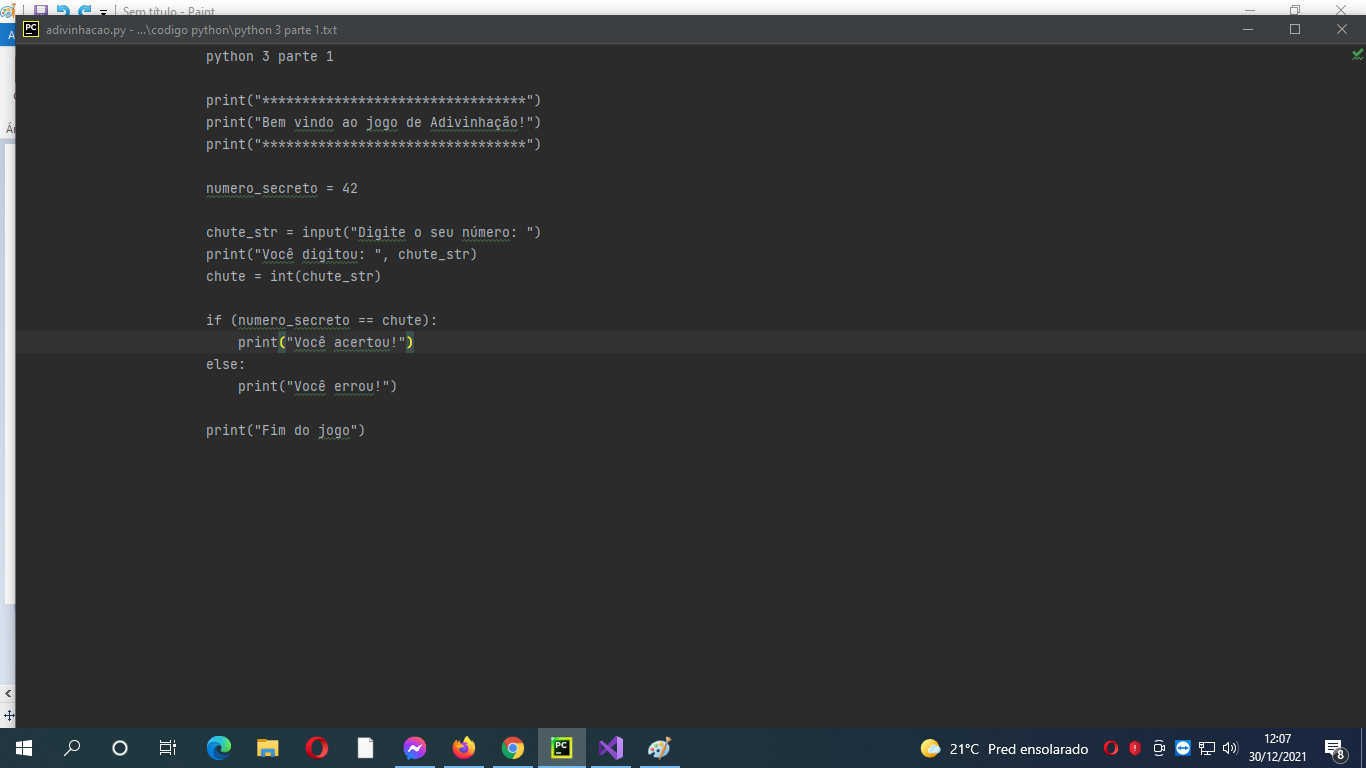Click the Windows Start button
1366x768 pixels.
point(24,748)
